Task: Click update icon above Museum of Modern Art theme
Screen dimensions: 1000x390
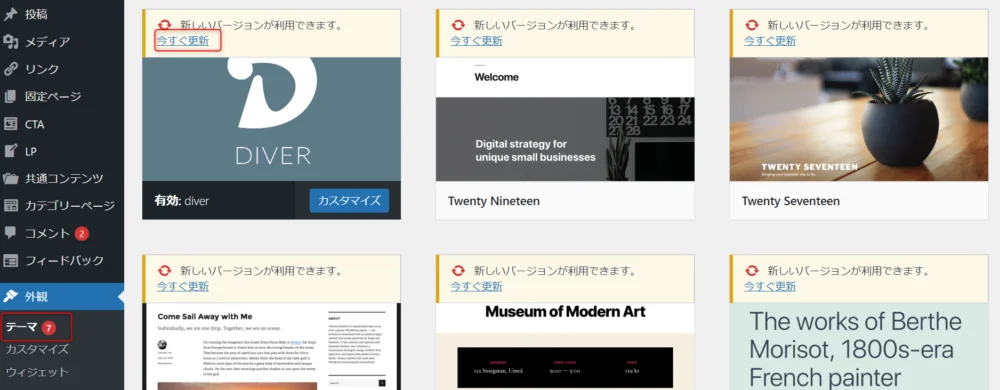Action: (x=458, y=271)
